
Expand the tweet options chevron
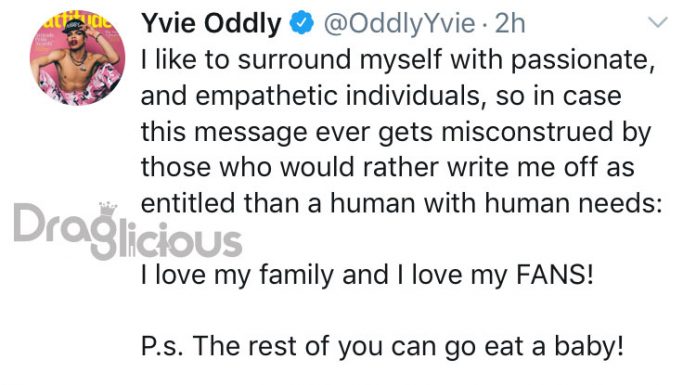click(658, 22)
